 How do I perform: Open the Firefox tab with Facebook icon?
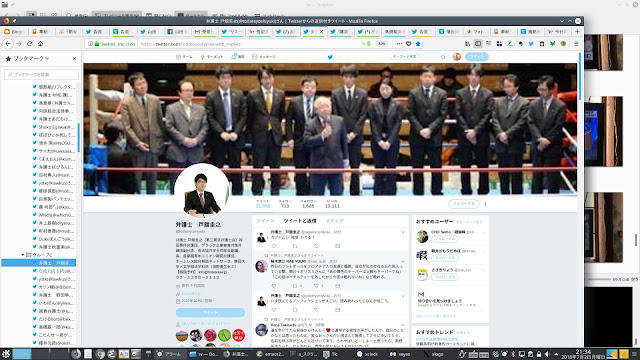(x=177, y=31)
